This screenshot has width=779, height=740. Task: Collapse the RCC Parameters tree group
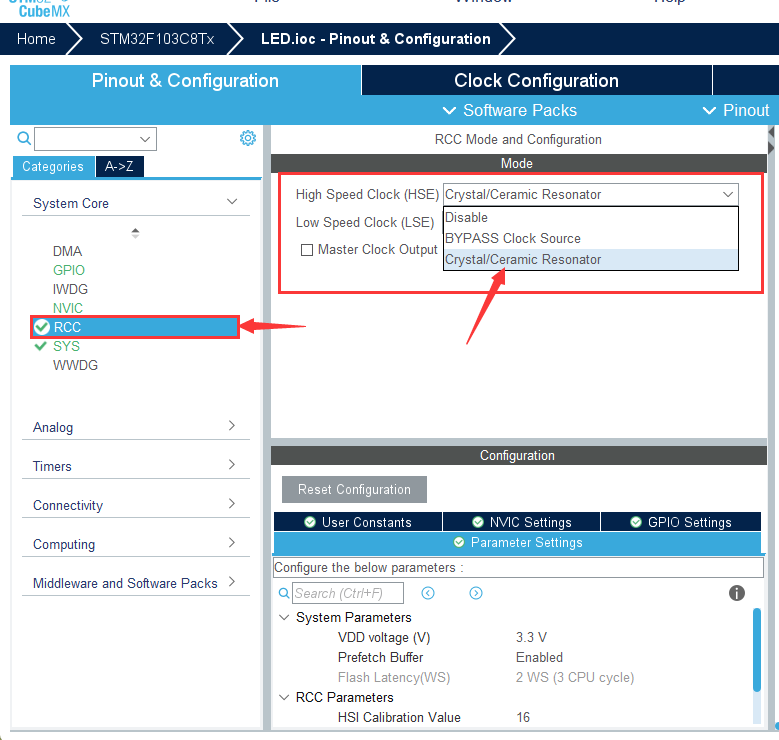284,697
